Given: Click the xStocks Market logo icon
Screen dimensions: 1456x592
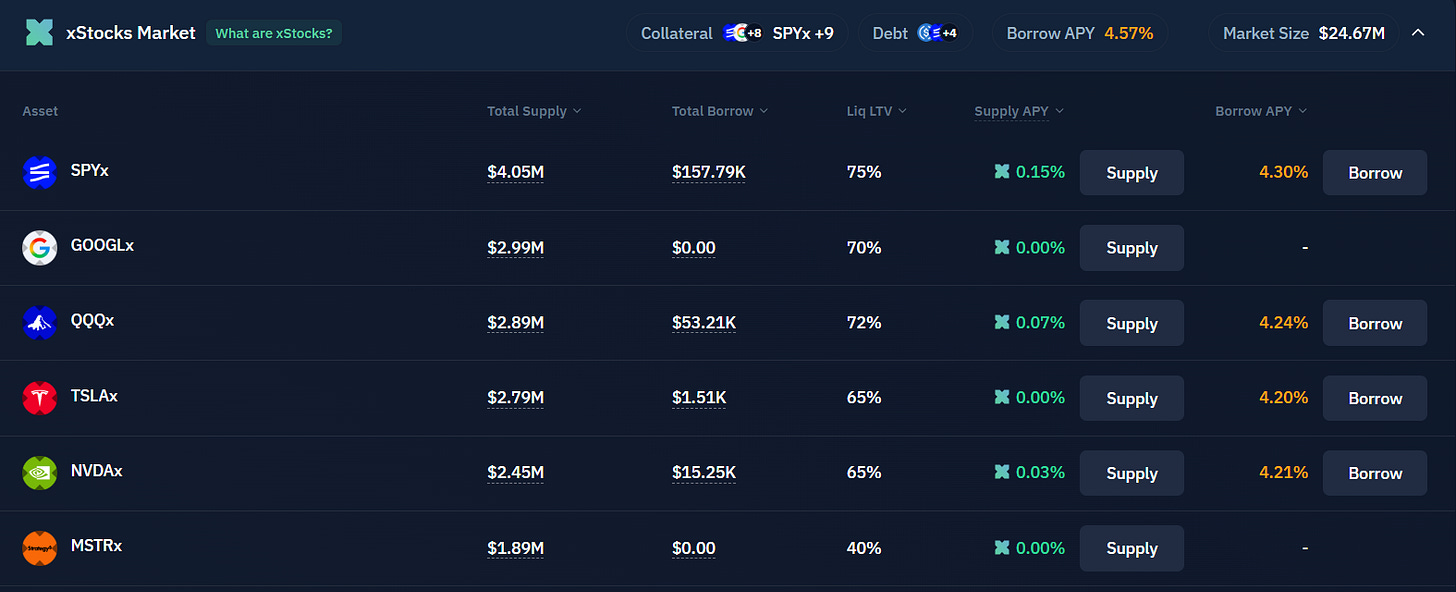Looking at the screenshot, I should coord(39,33).
